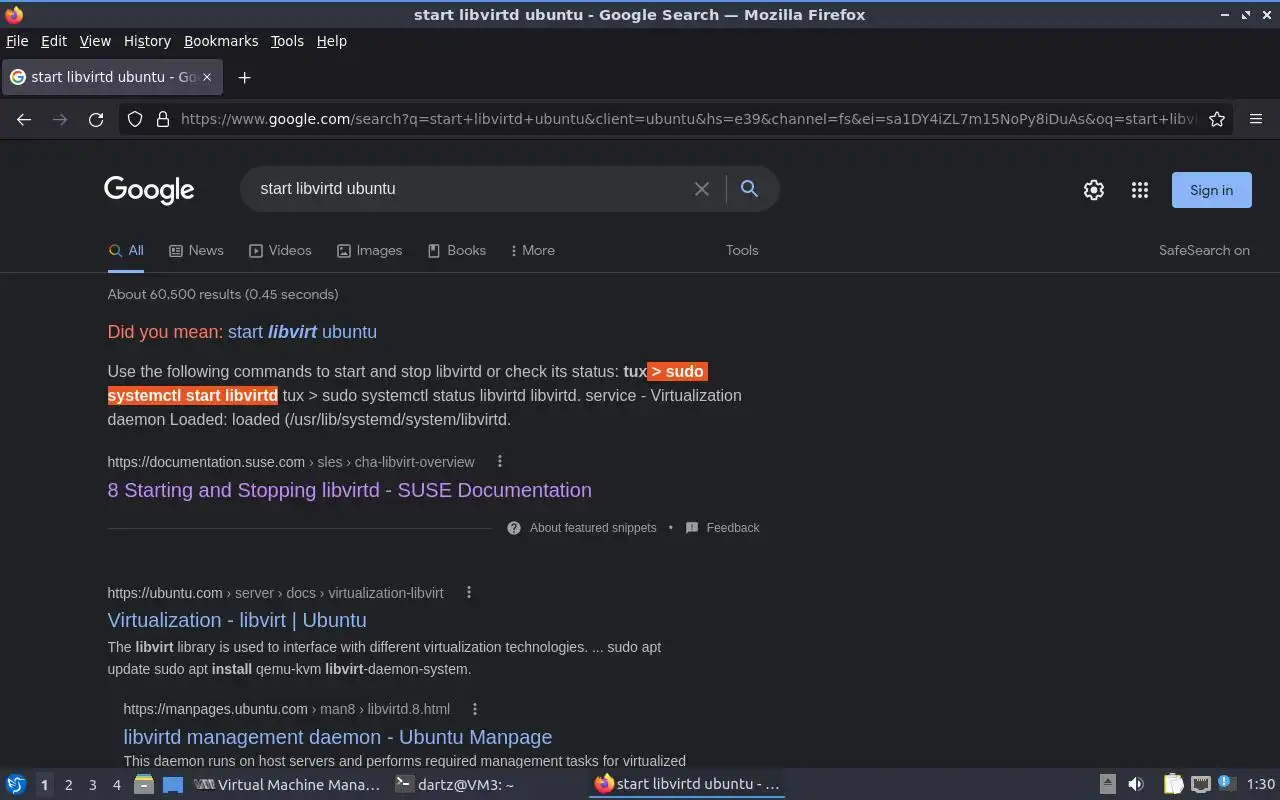Viewport: 1280px width, 800px height.
Task: Open the Edit menu
Action: pyautogui.click(x=54, y=41)
